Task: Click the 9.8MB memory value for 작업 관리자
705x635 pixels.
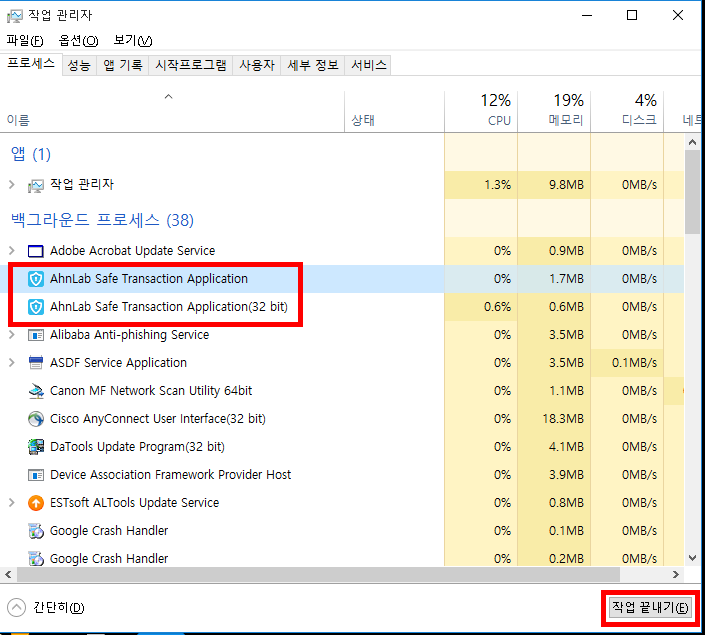Action: 566,185
